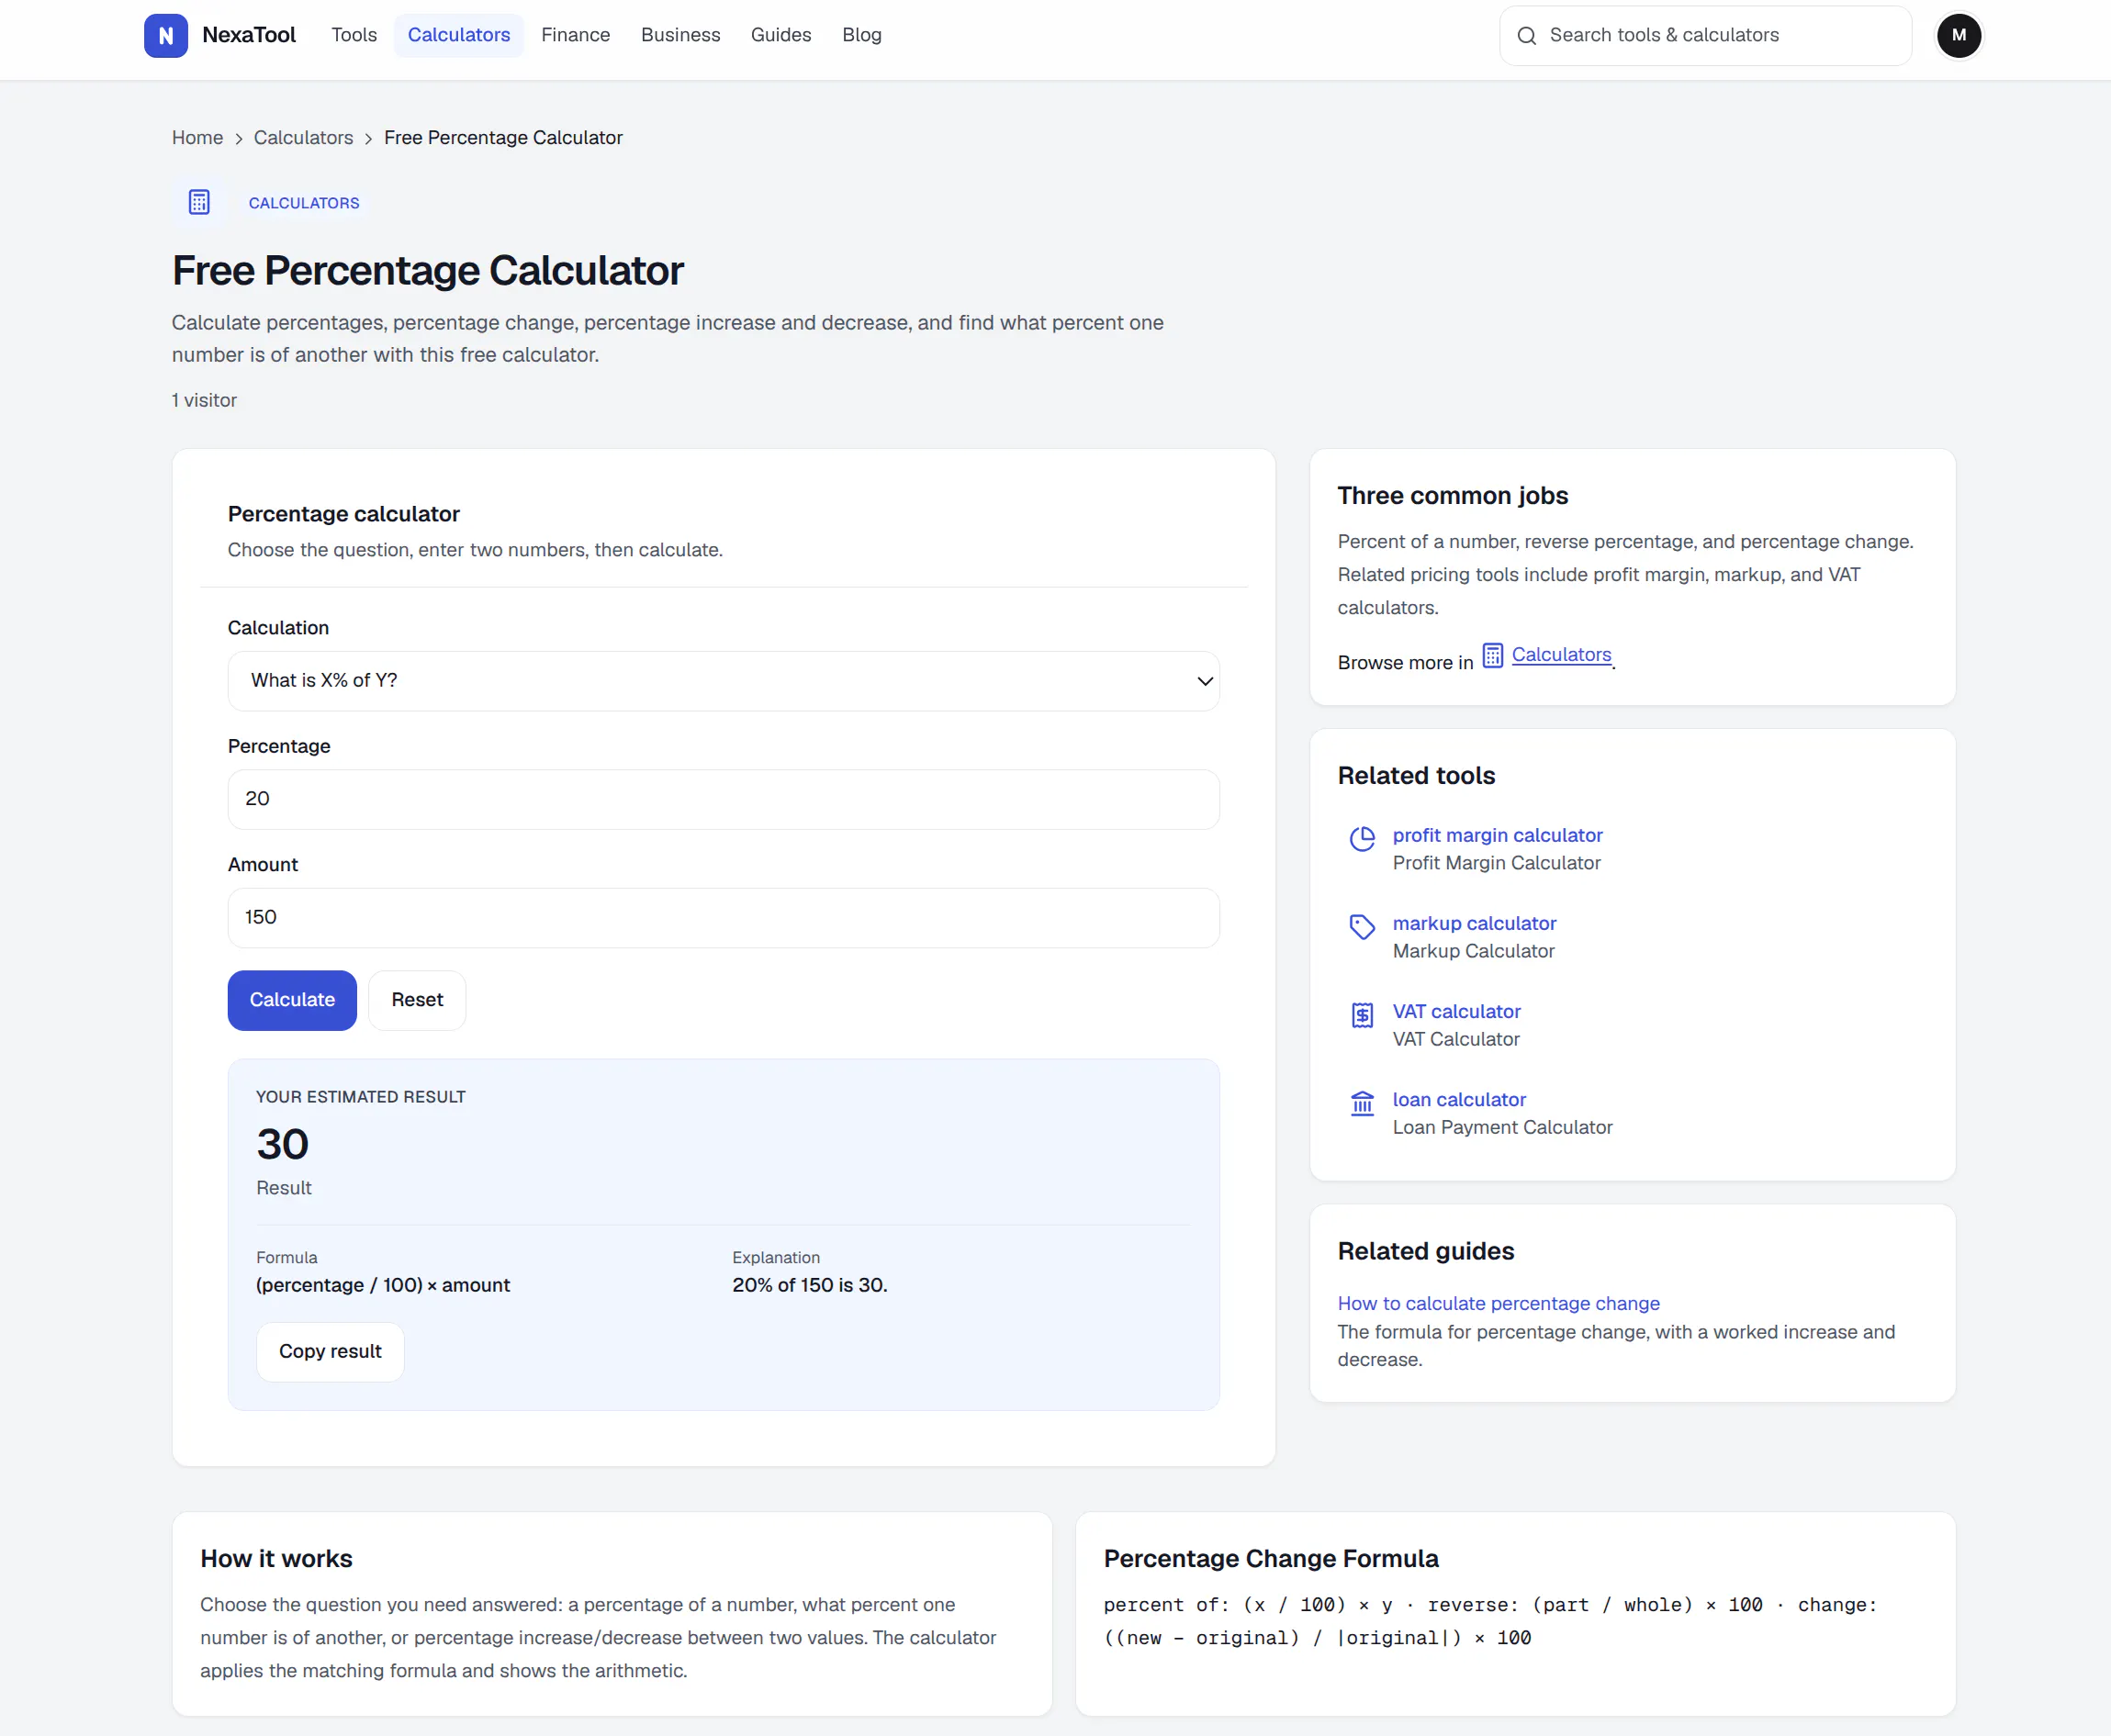Click the '1 visitor' text
The width and height of the screenshot is (2111, 1736).
tap(204, 400)
